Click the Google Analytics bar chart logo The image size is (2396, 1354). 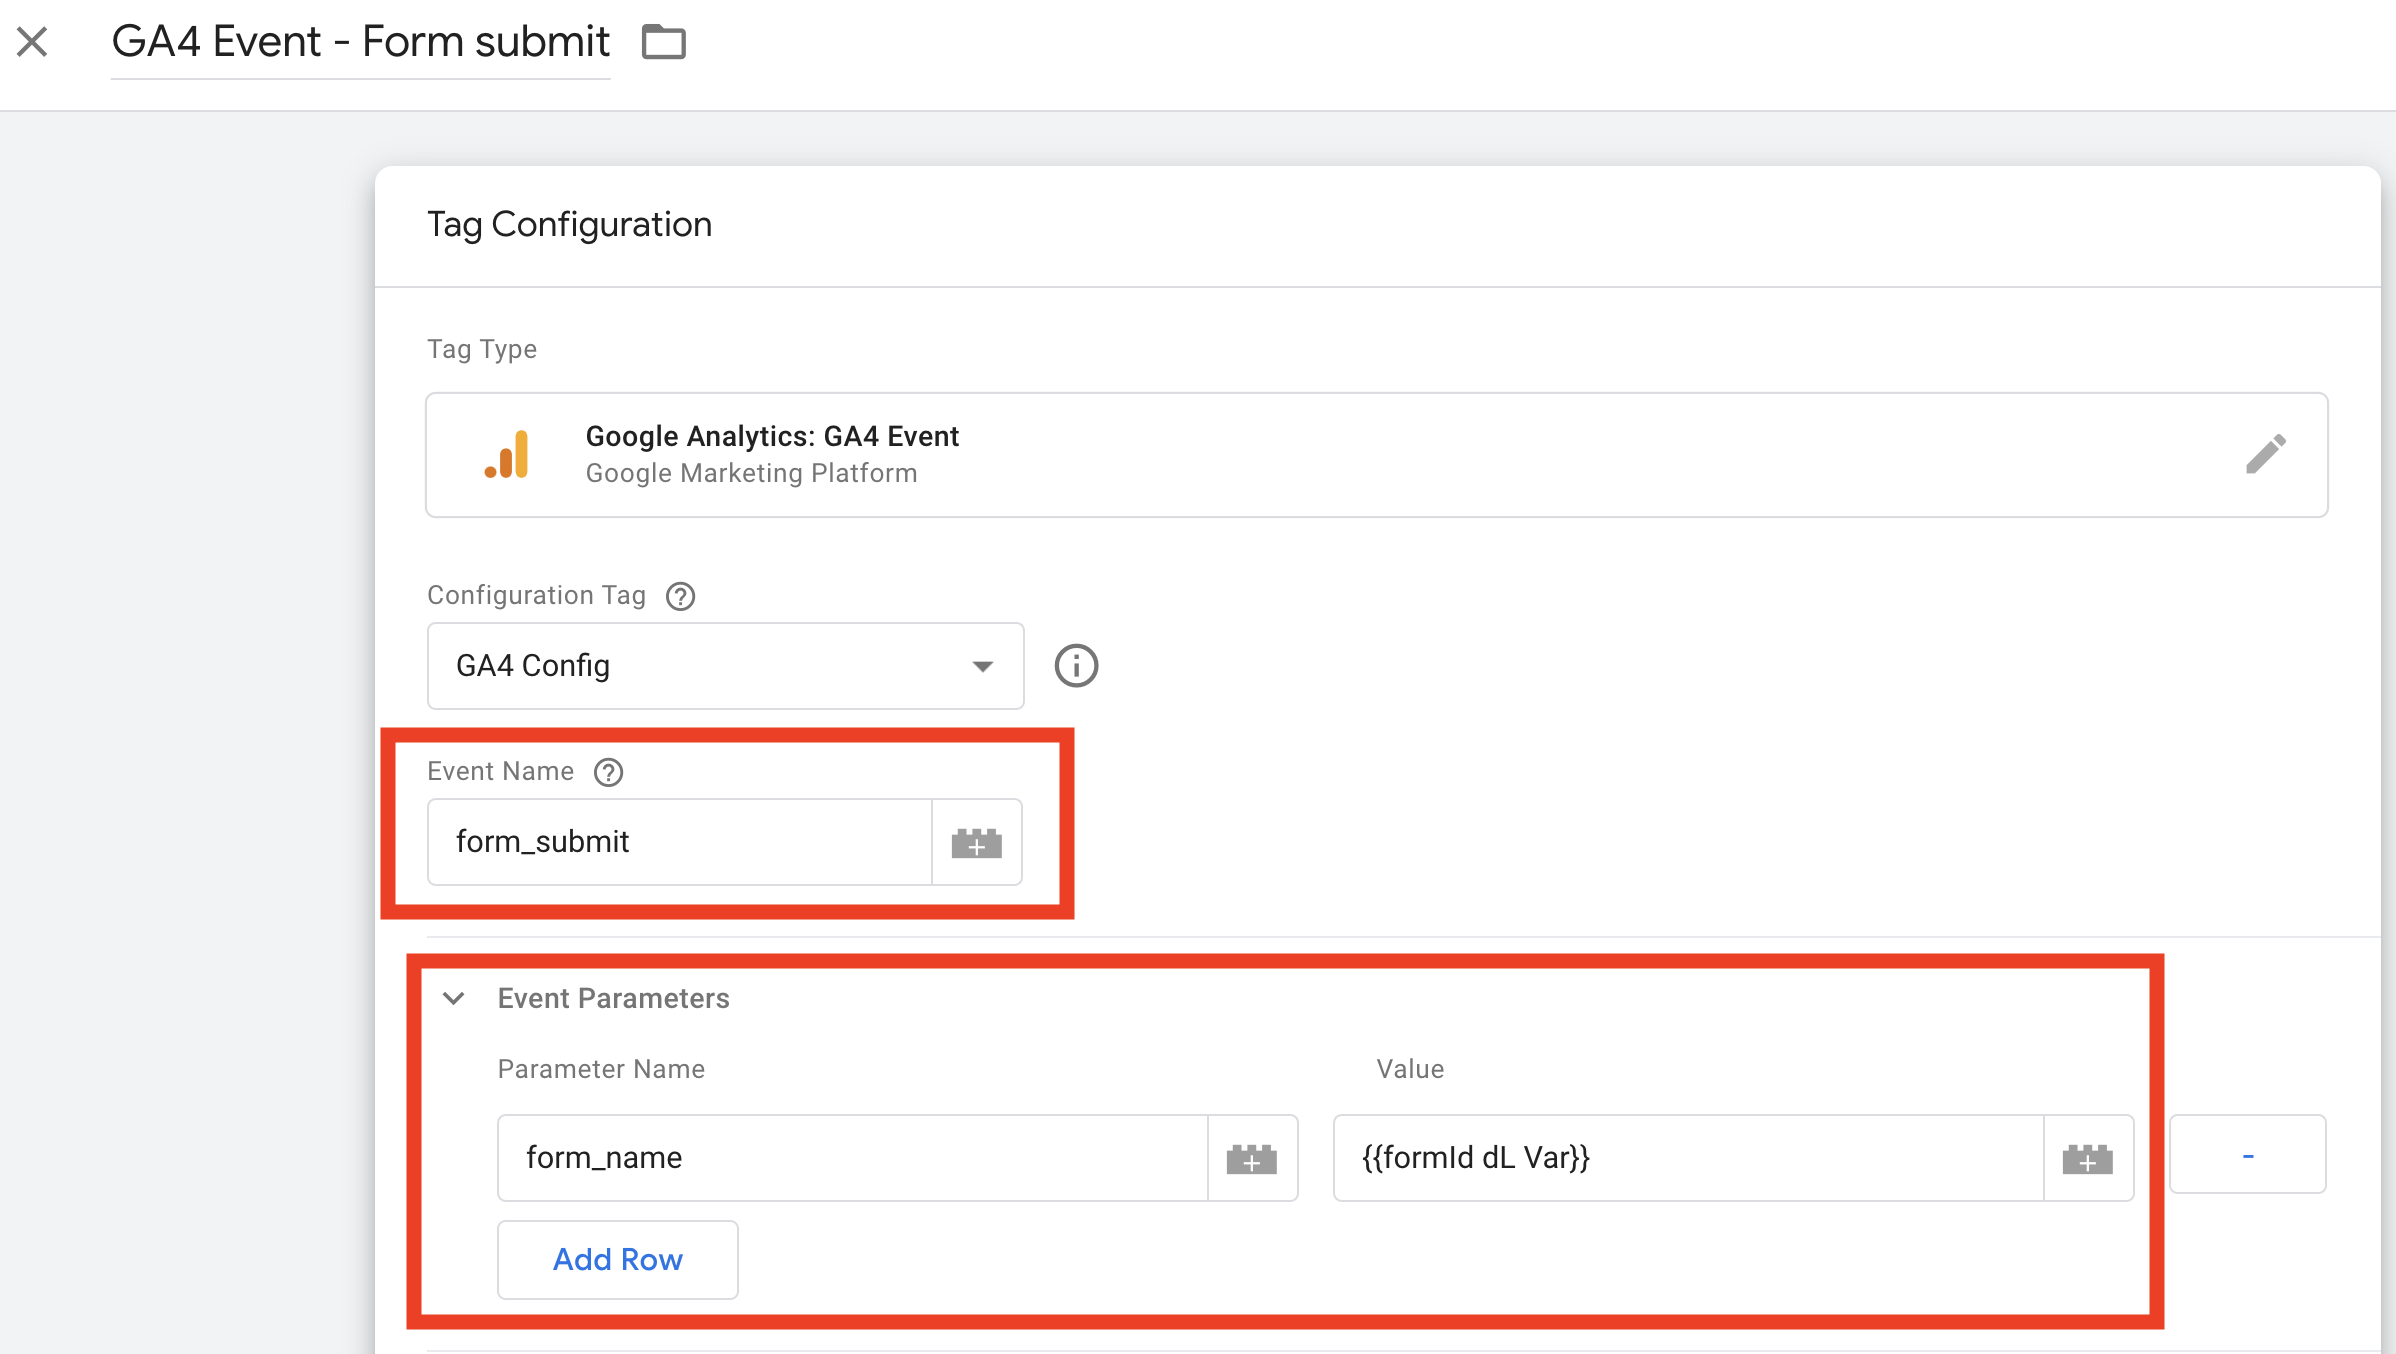pyautogui.click(x=508, y=454)
